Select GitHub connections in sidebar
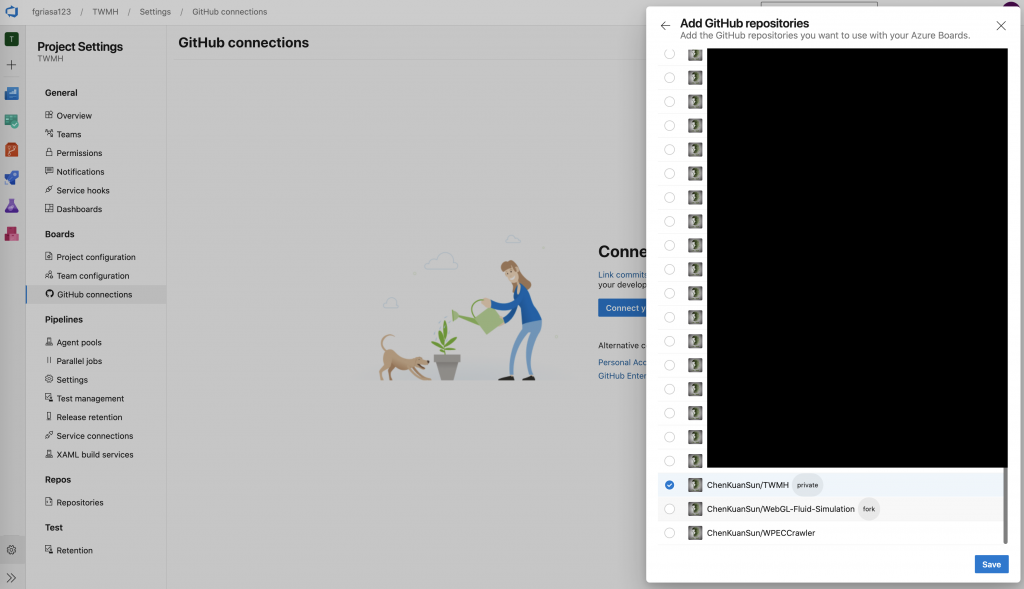 pyautogui.click(x=95, y=294)
